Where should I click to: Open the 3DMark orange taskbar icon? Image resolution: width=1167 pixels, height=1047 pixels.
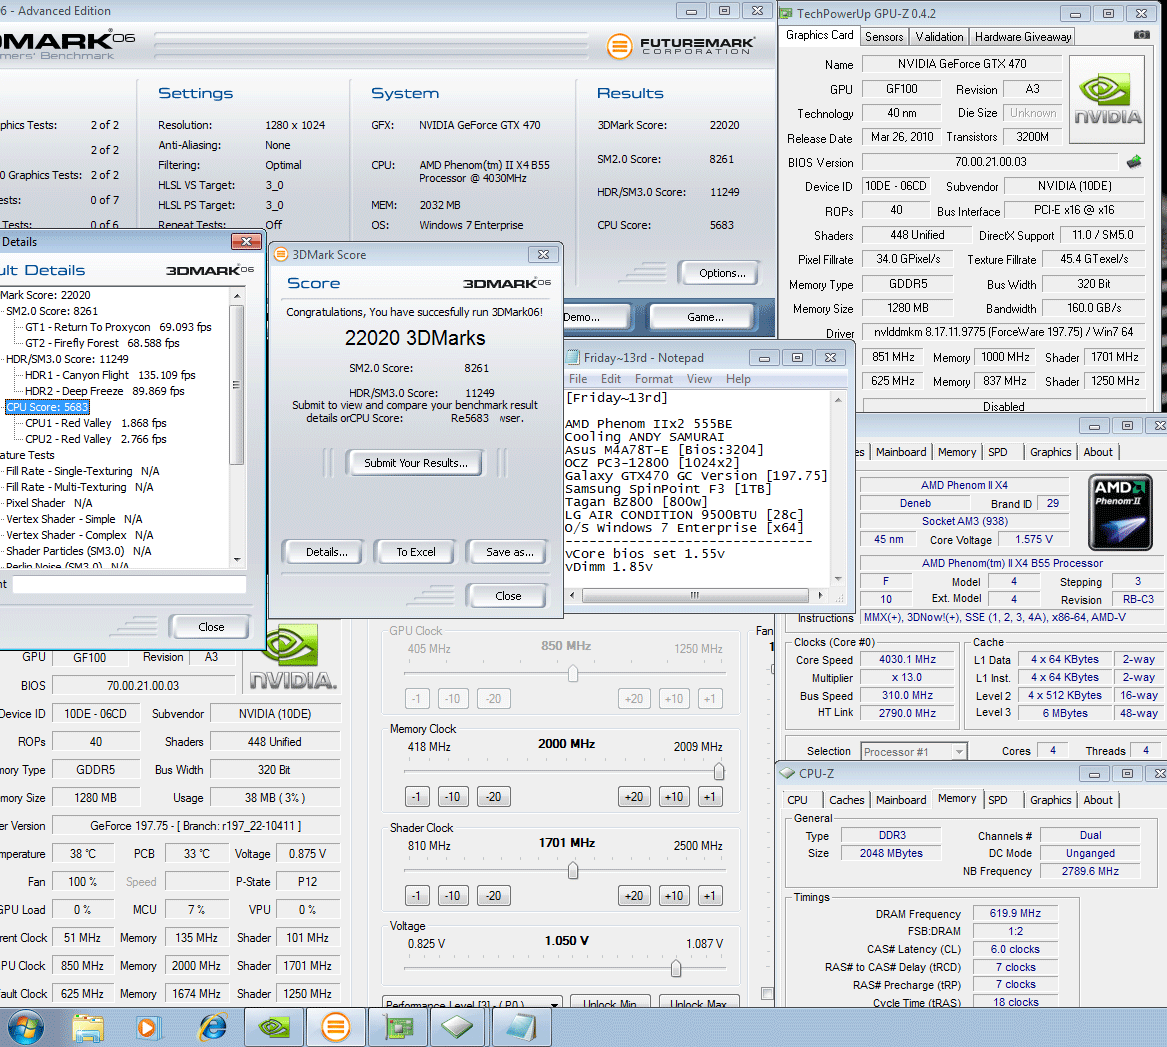(x=336, y=1027)
